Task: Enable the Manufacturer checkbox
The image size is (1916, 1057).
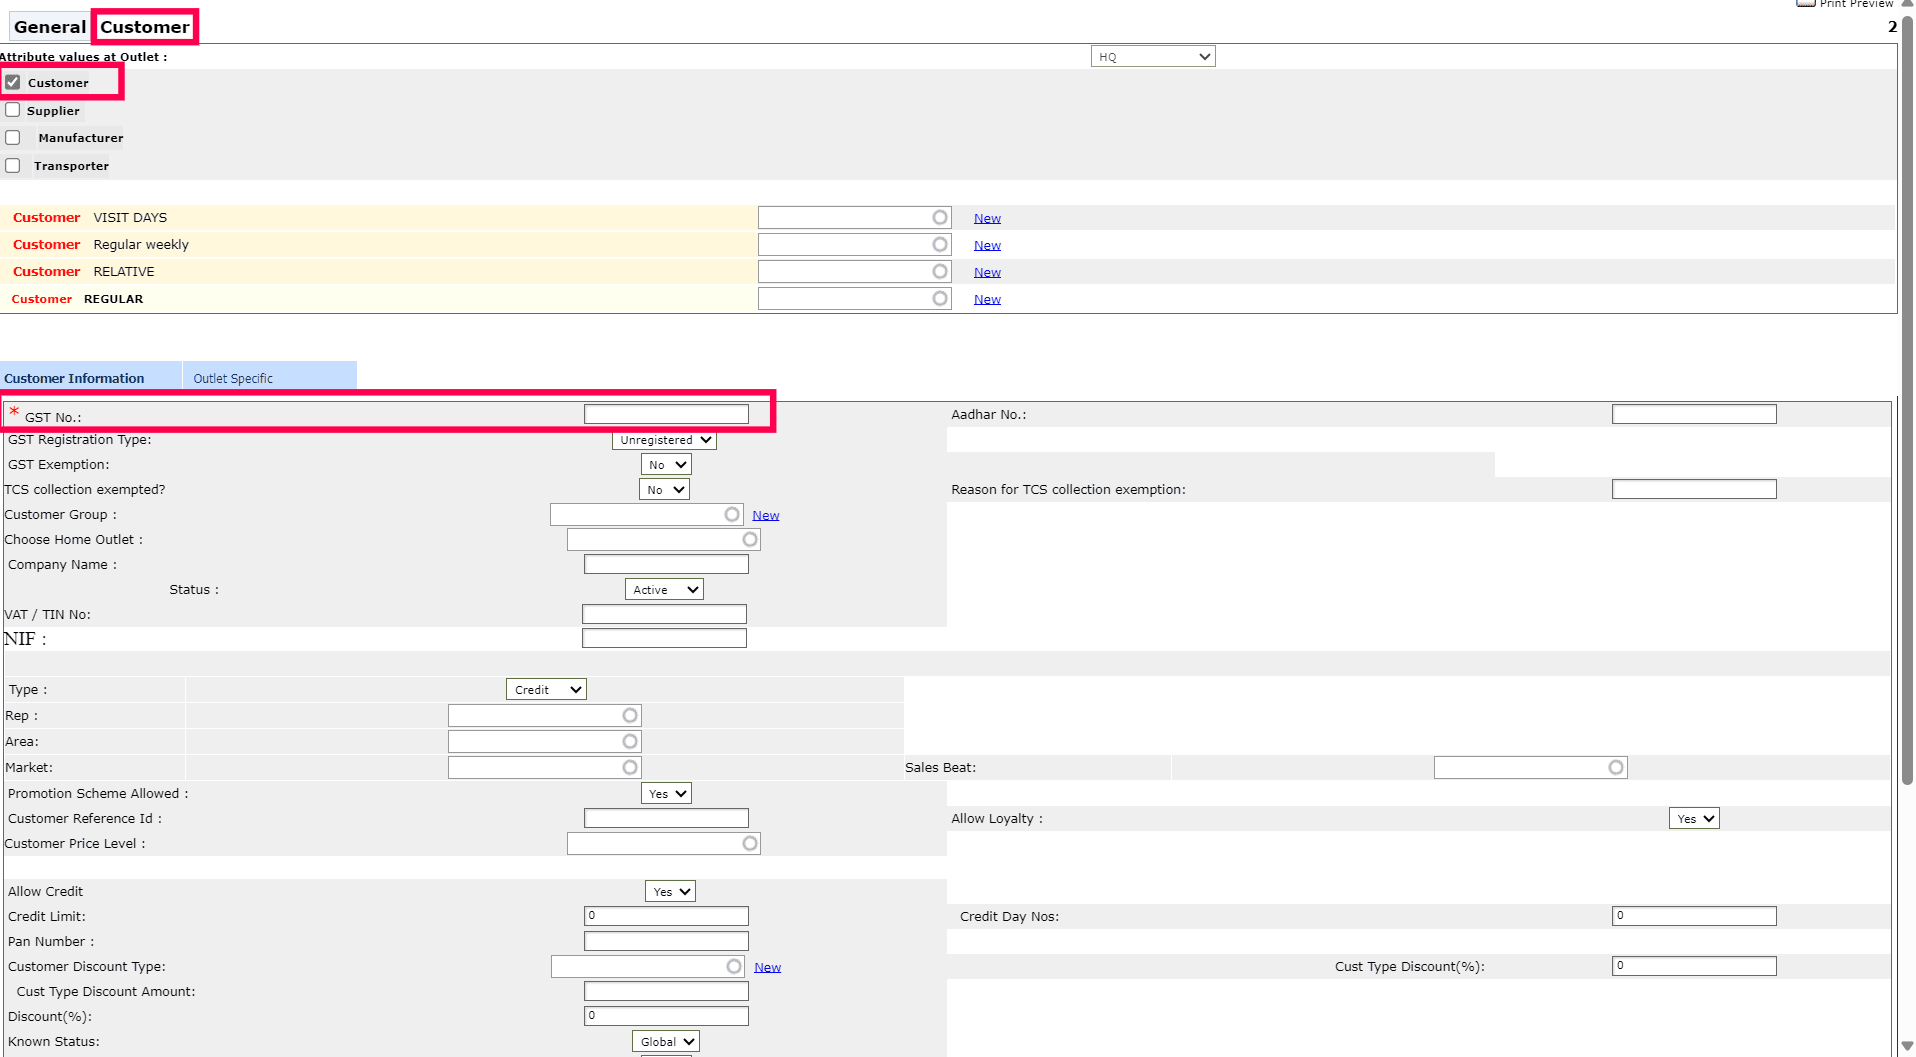Action: point(13,138)
